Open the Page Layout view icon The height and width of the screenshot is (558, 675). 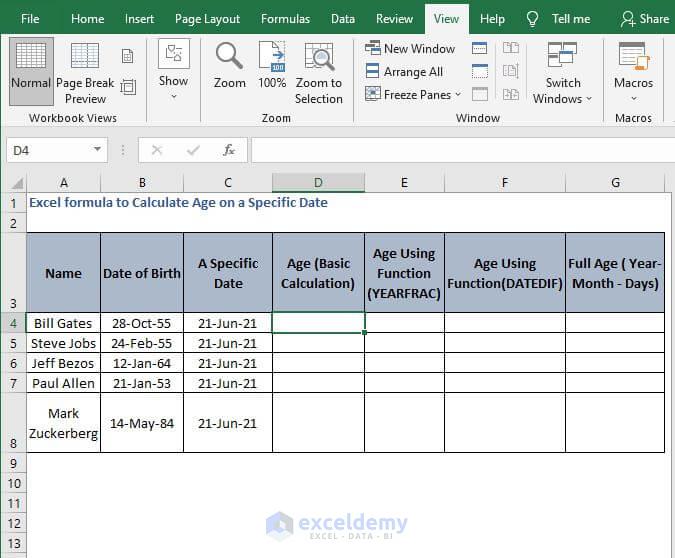(127, 56)
